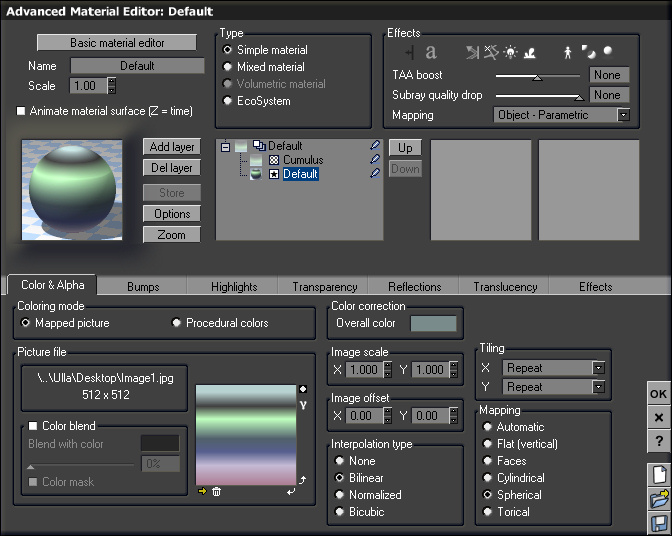This screenshot has height=536, width=672.
Task: Switch to the Reflections tab
Action: (x=414, y=287)
